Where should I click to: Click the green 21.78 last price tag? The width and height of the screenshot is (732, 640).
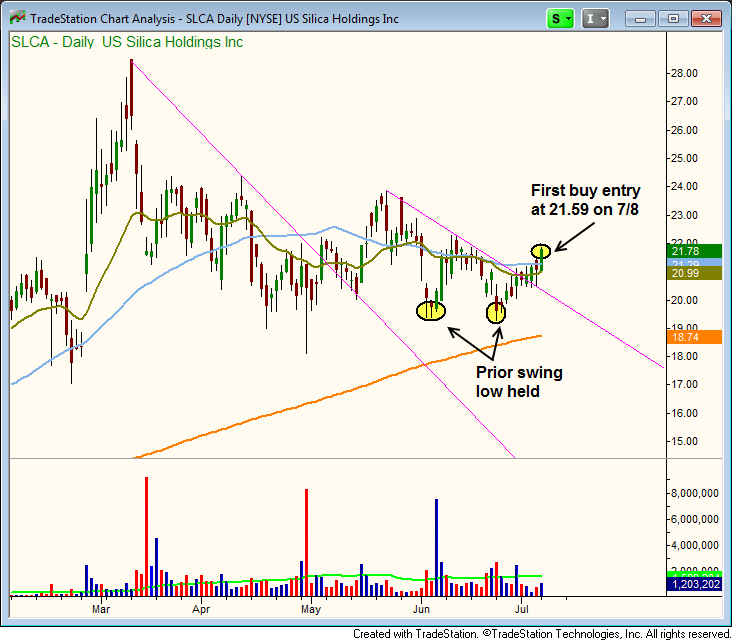[x=694, y=251]
